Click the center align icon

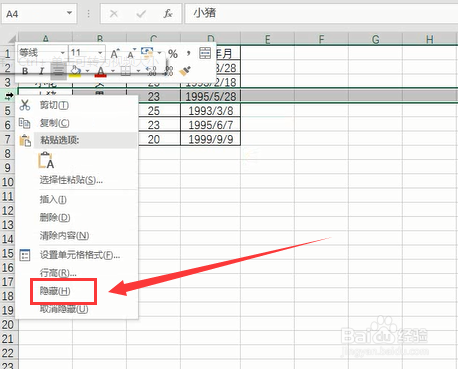[58, 71]
